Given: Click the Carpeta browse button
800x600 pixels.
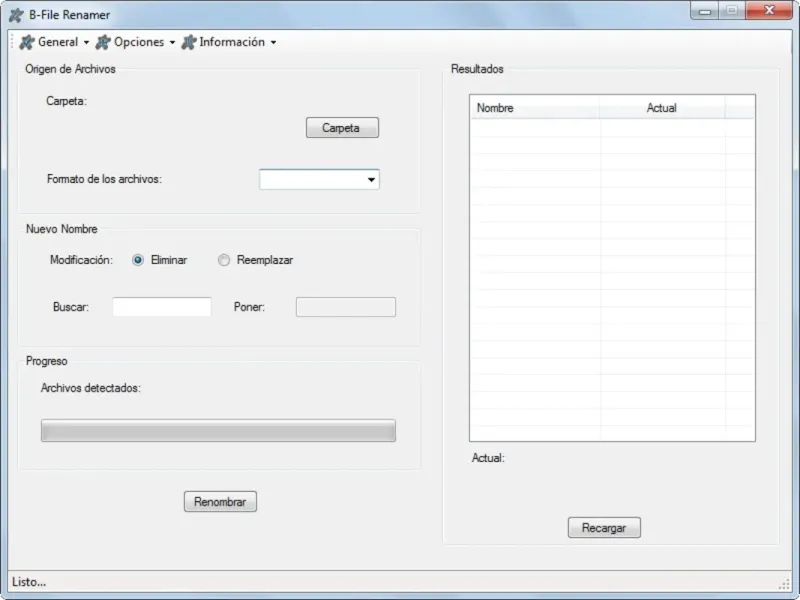Looking at the screenshot, I should [342, 128].
